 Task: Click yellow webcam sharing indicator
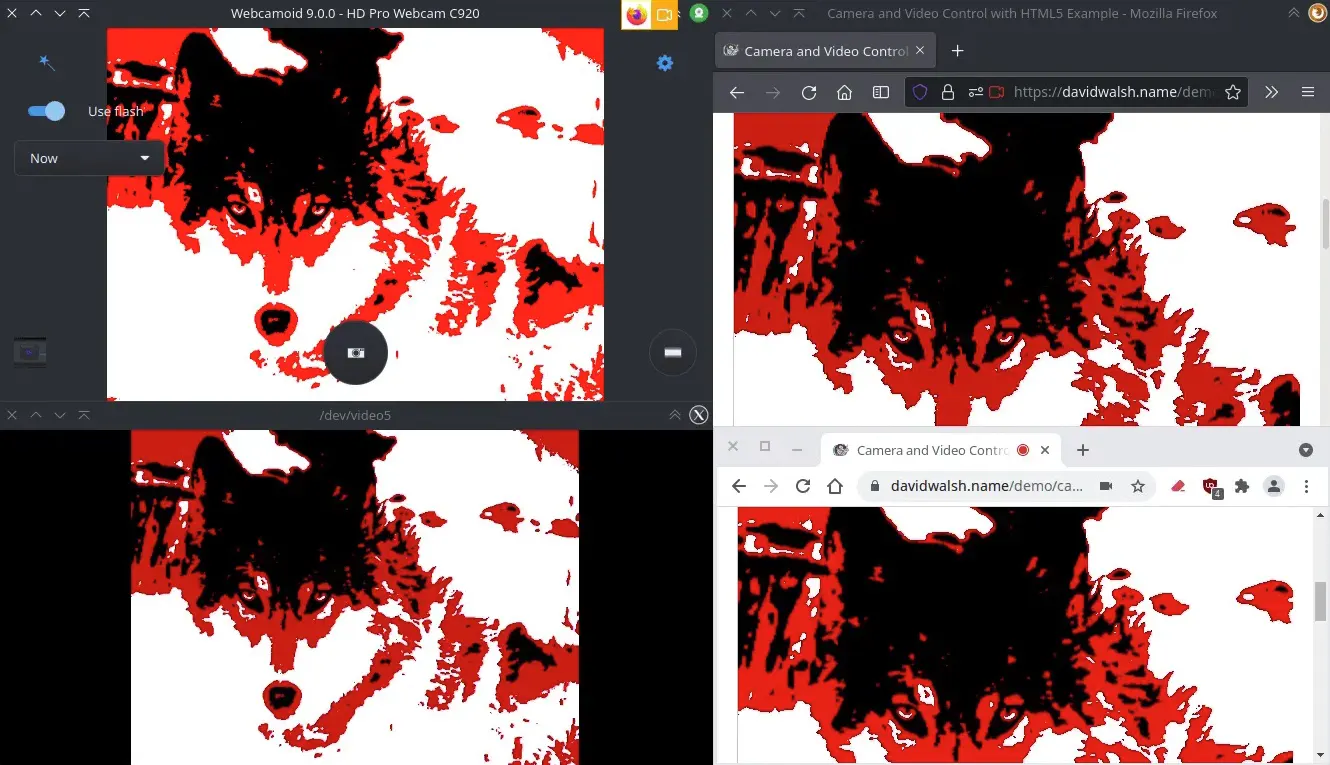point(664,14)
